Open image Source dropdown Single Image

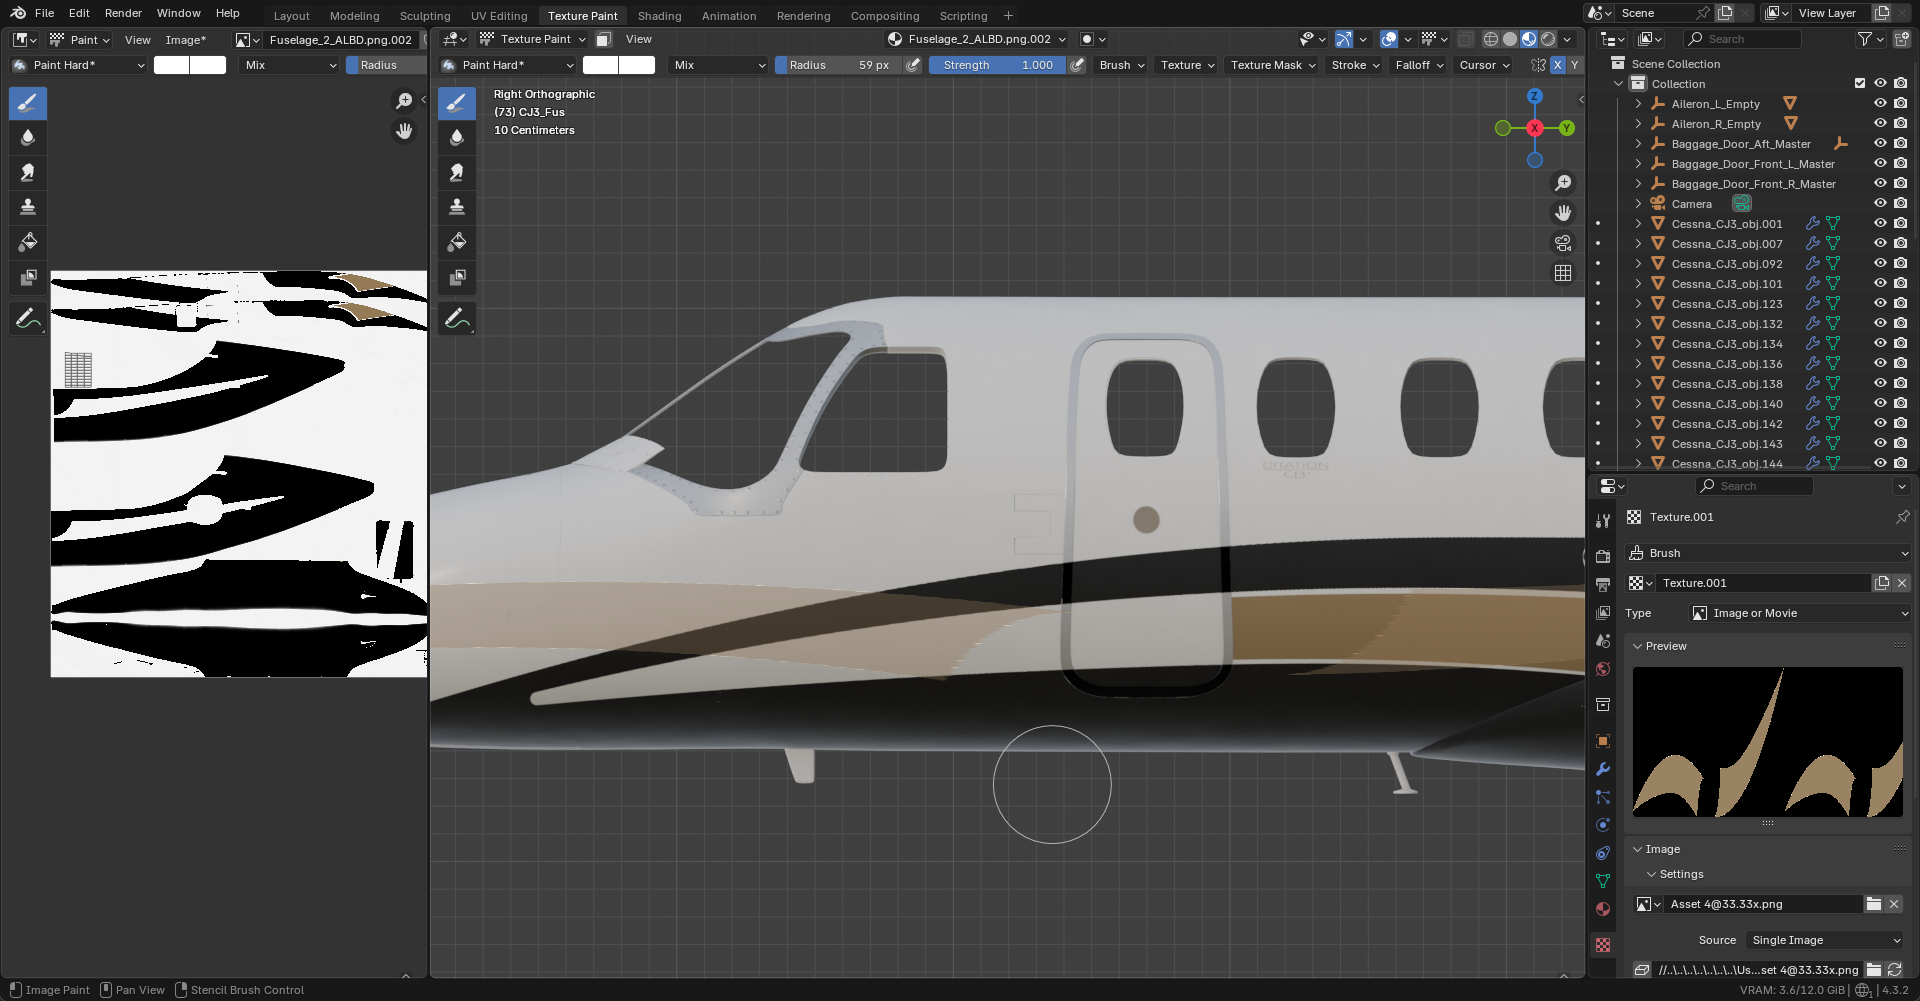point(1826,940)
